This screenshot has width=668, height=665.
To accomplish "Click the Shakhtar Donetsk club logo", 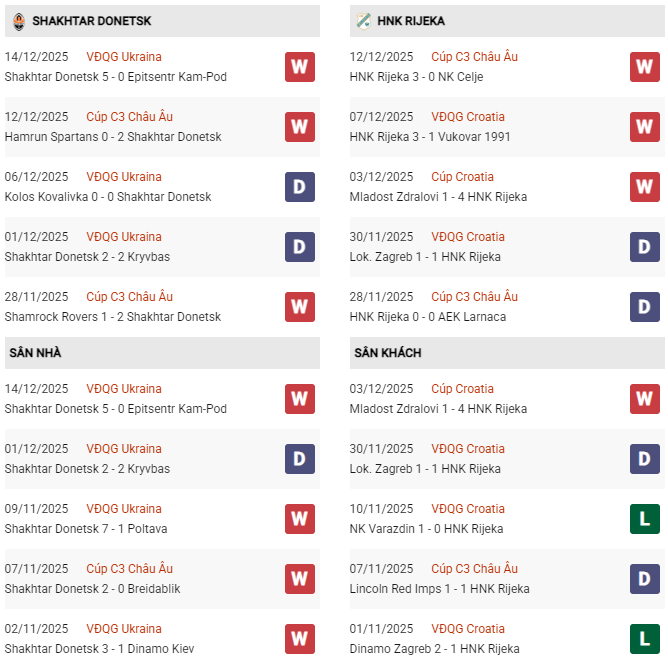I will (x=17, y=21).
